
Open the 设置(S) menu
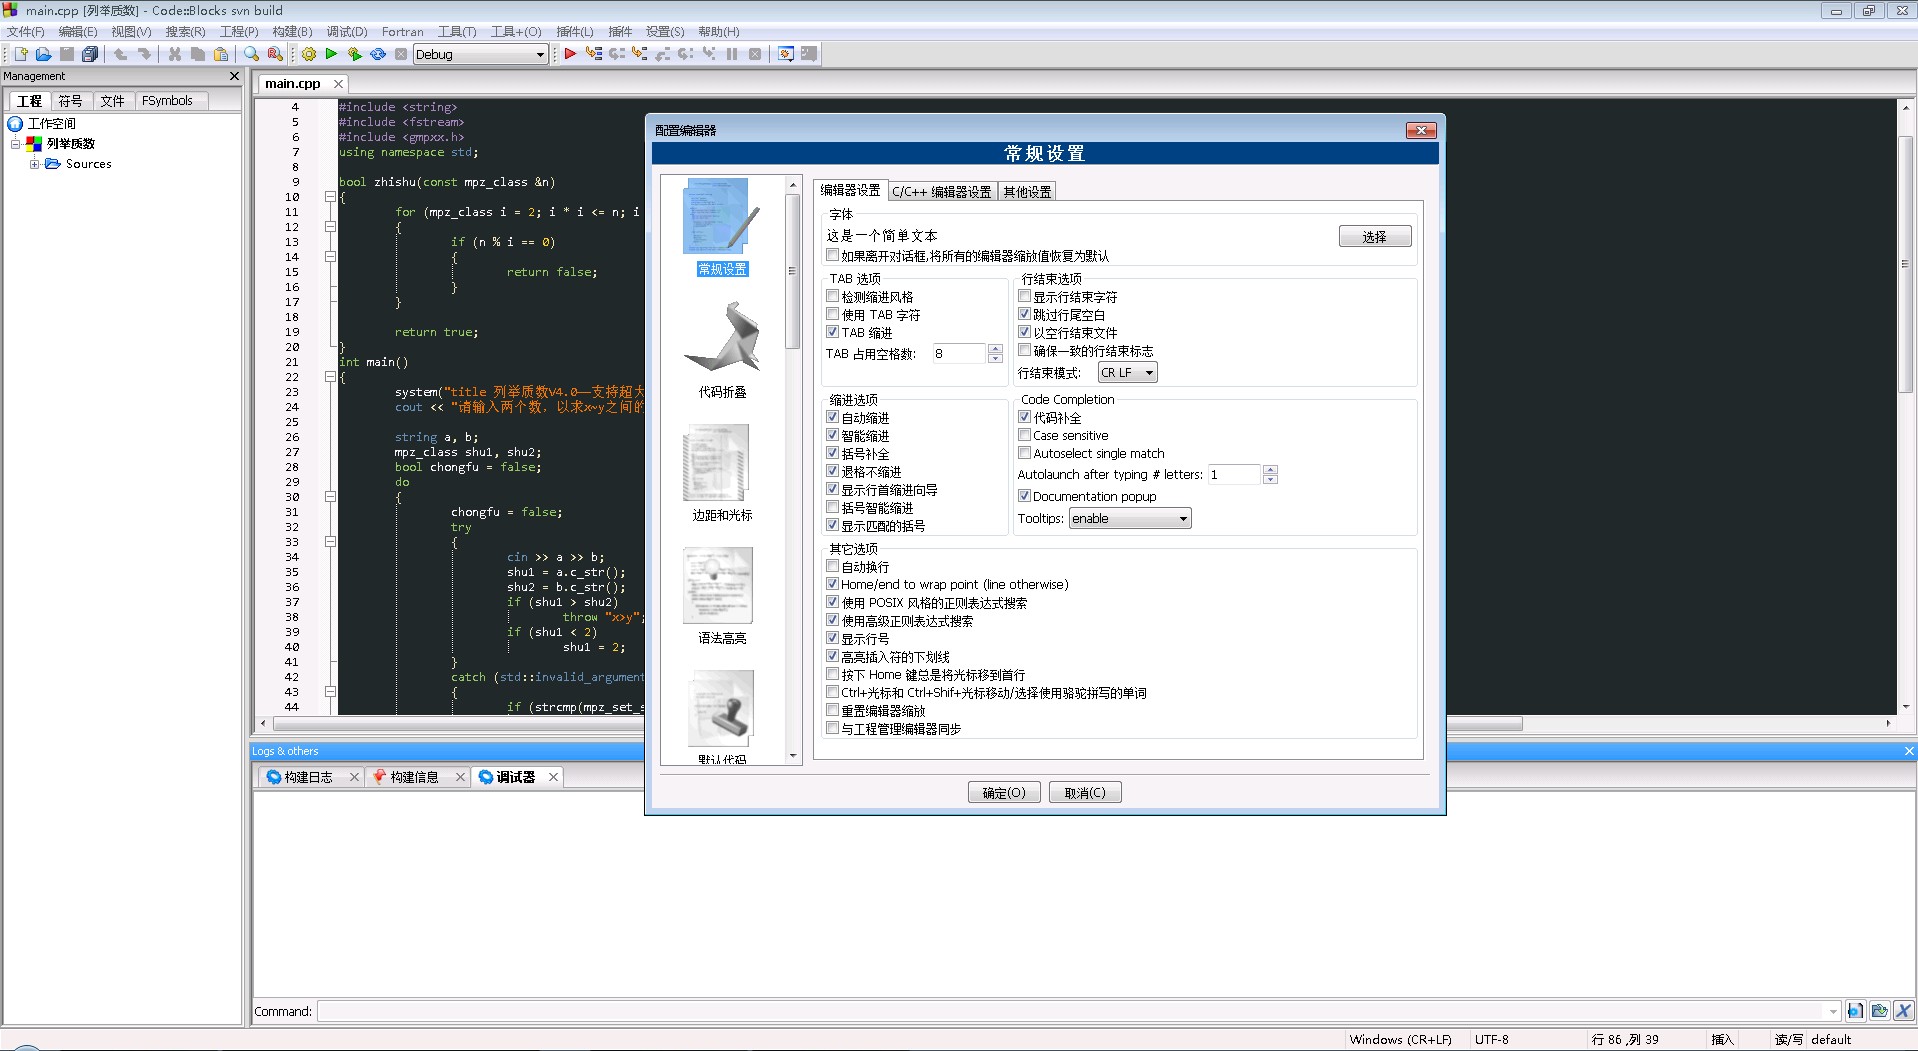[x=664, y=32]
